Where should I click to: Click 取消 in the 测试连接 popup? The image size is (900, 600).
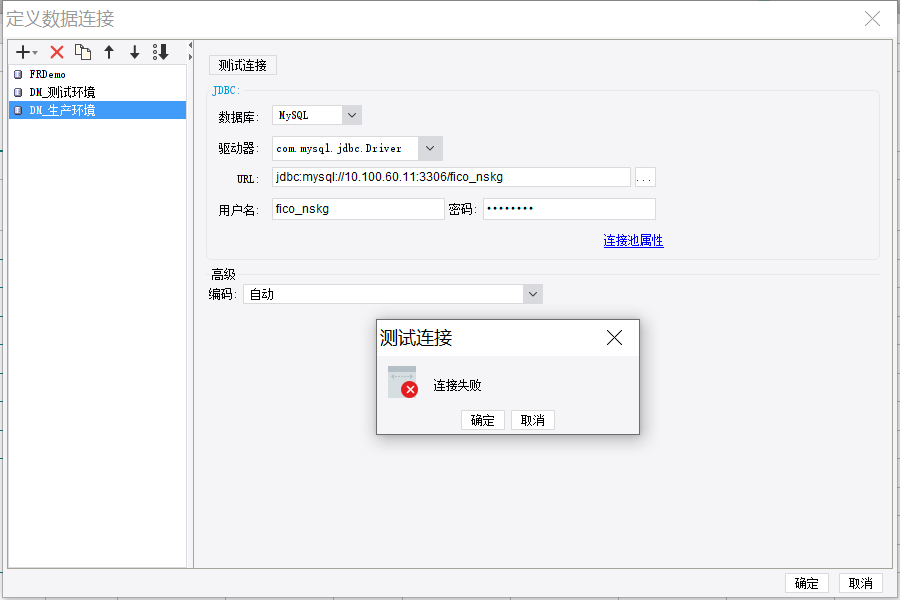532,420
